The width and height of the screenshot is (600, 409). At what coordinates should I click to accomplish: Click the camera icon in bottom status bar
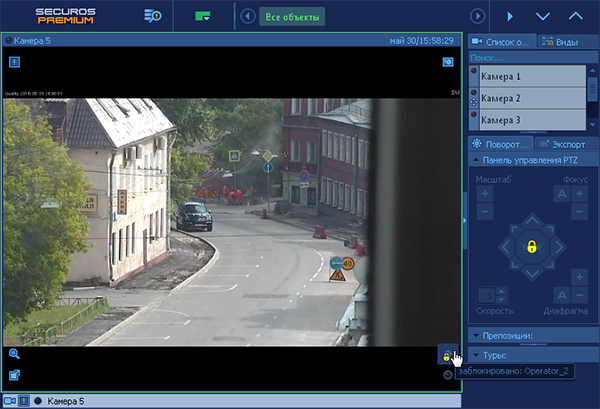point(10,400)
